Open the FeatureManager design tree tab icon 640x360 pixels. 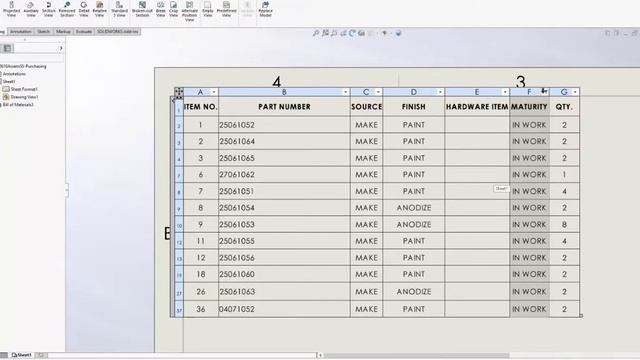pyautogui.click(x=7, y=48)
